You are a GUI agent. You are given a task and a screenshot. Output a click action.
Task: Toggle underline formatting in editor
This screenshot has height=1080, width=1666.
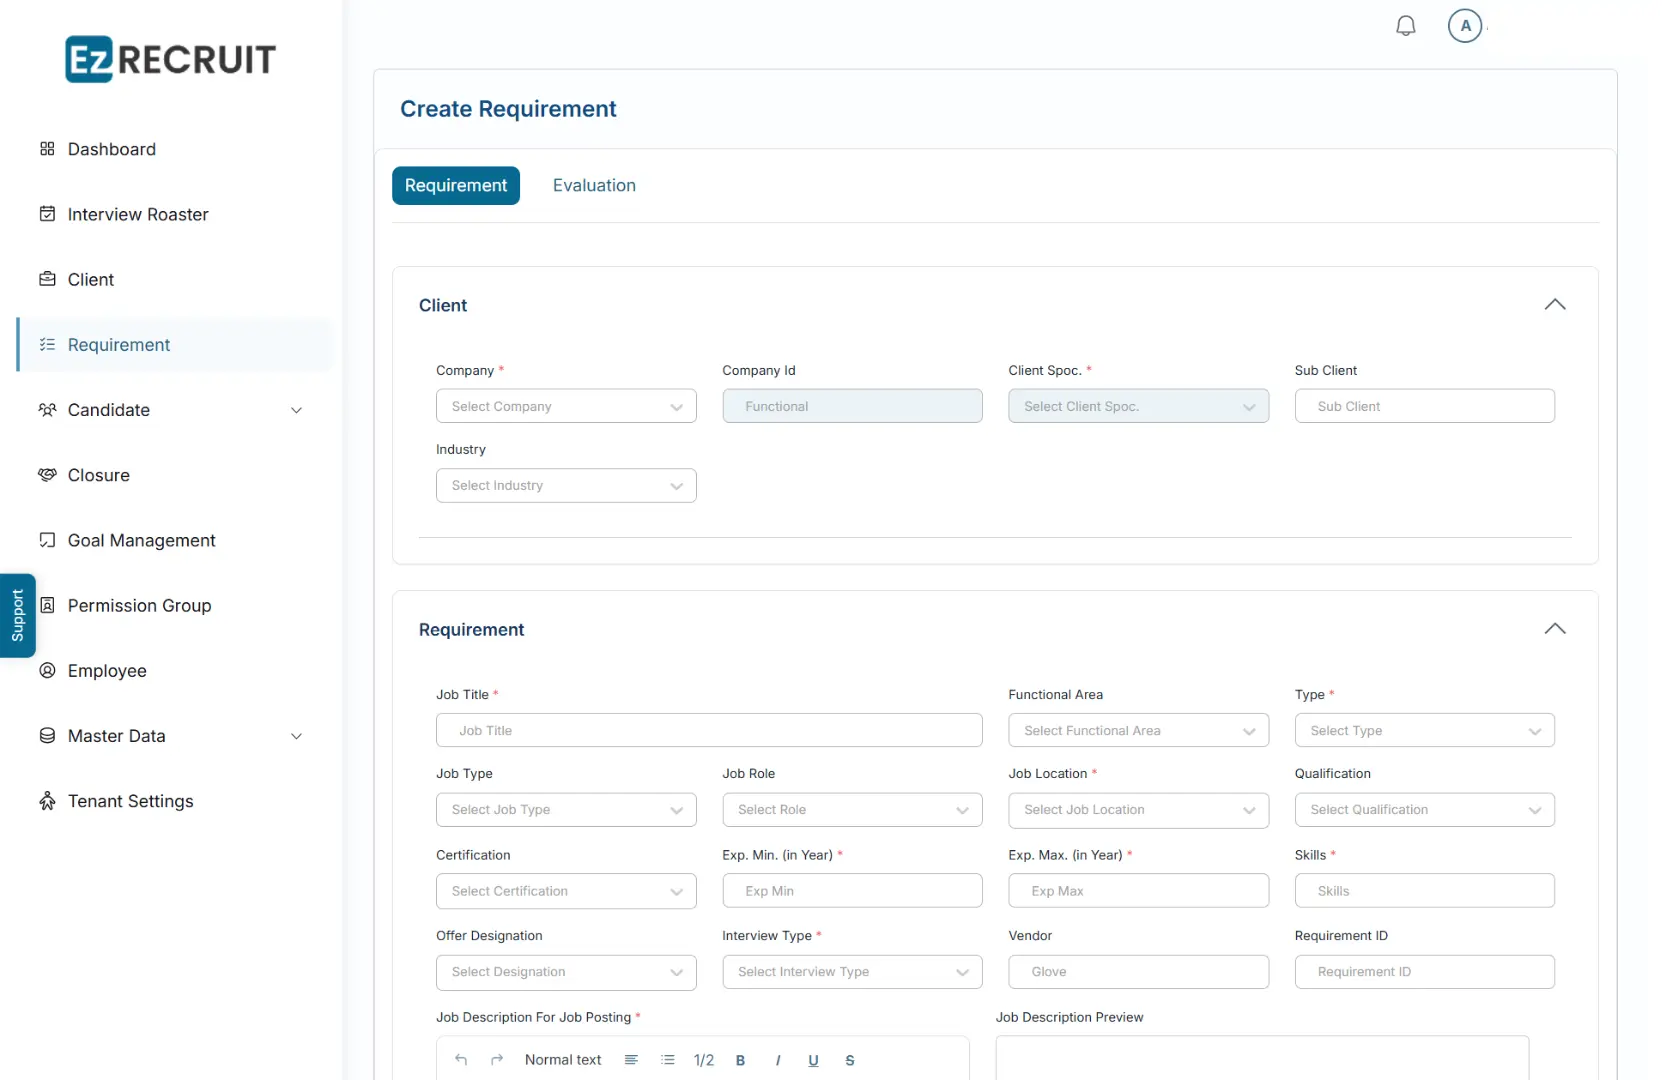[813, 1060]
